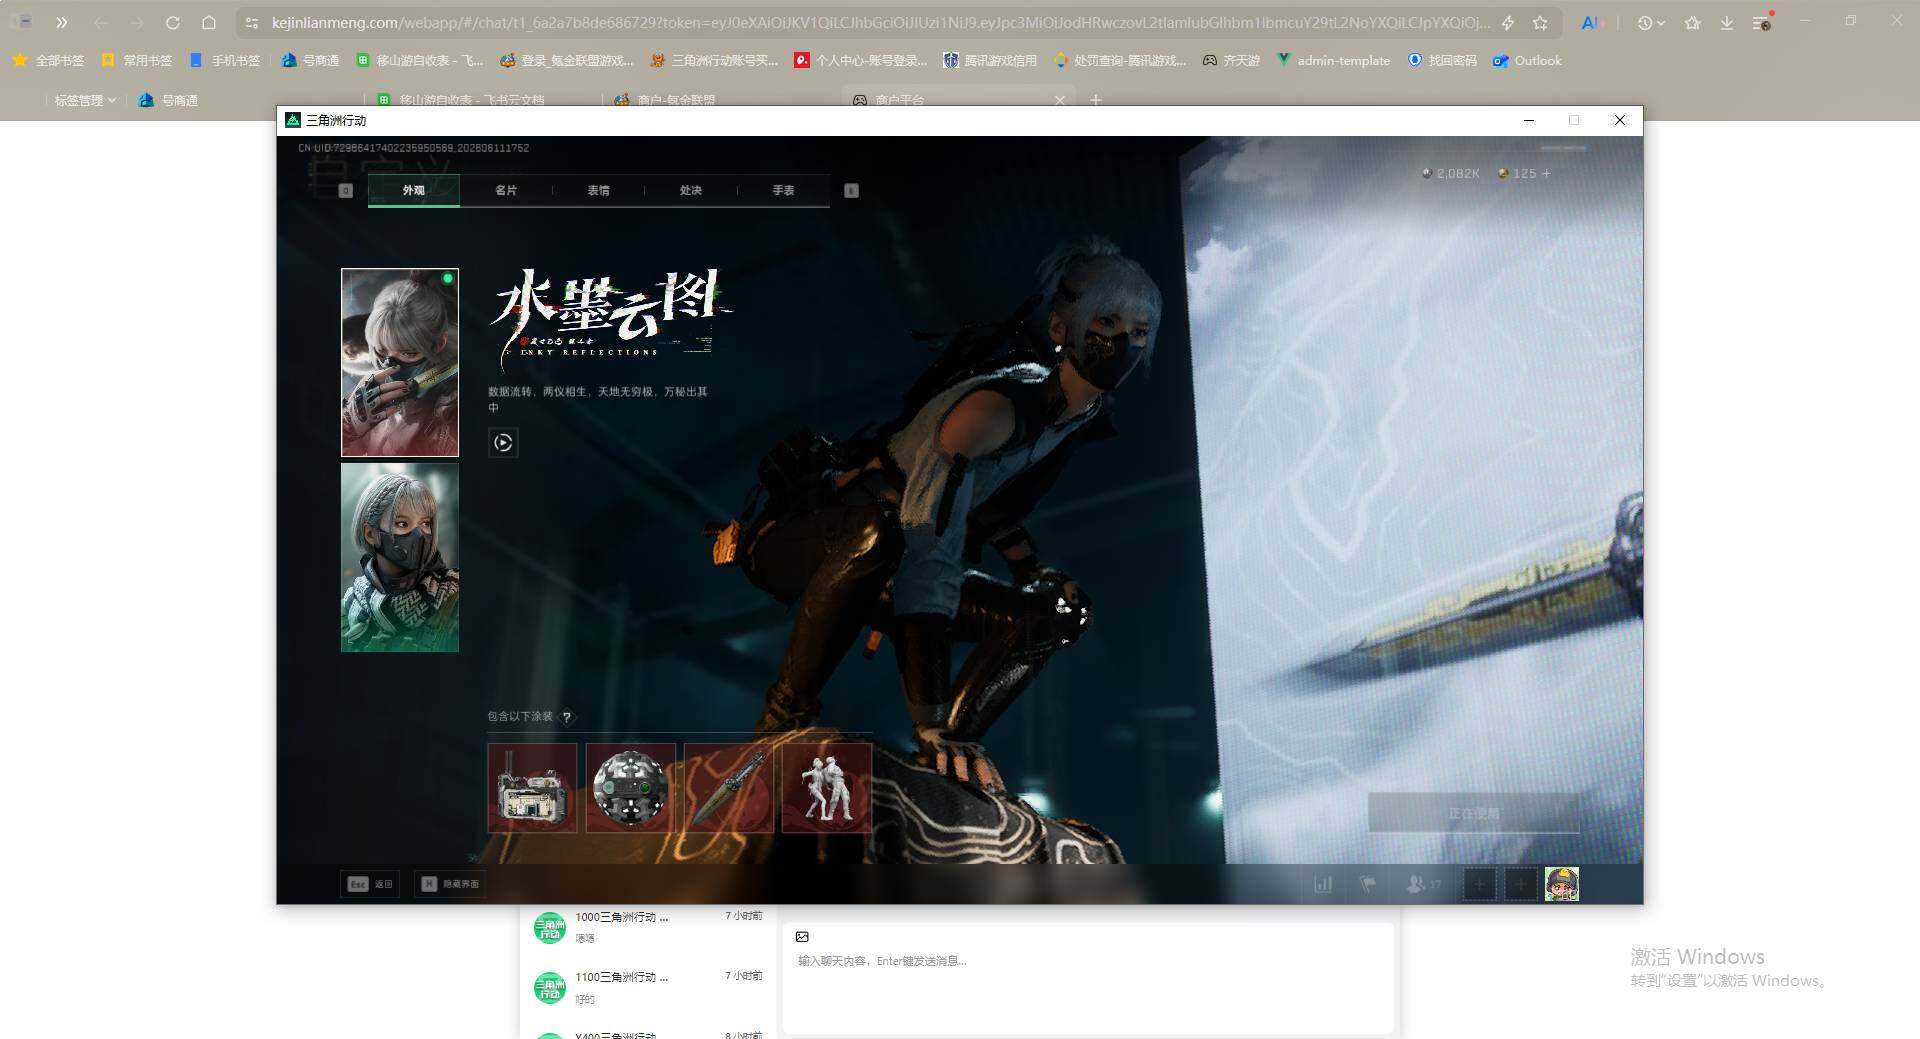The width and height of the screenshot is (1920, 1039).
Task: Click the Q key previous-tab icon
Action: coord(346,191)
